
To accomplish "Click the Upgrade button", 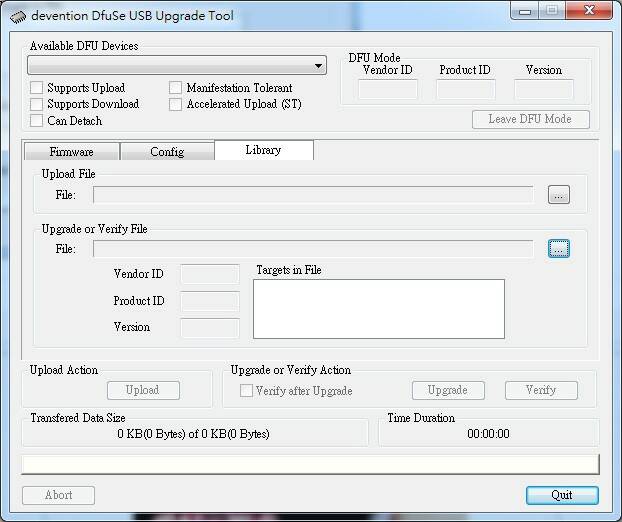I will tap(448, 390).
